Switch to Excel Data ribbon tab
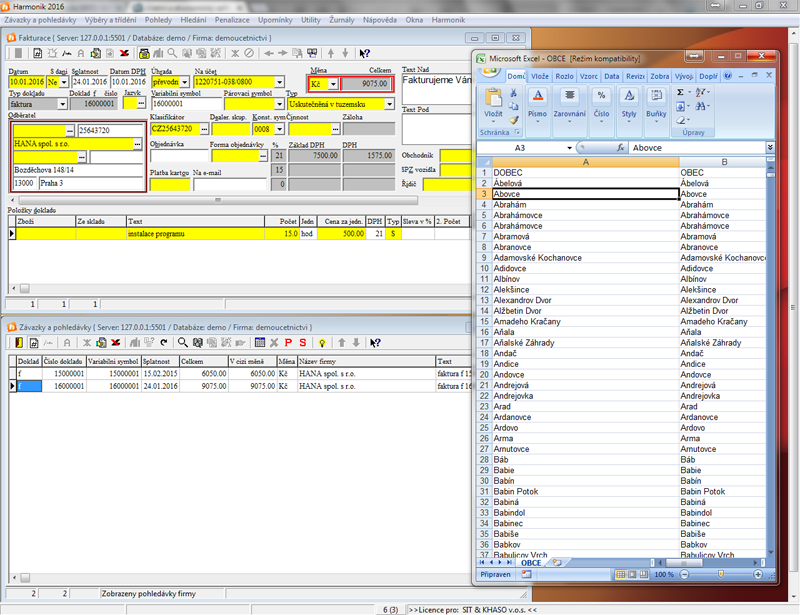This screenshot has width=800, height=615. (x=611, y=76)
